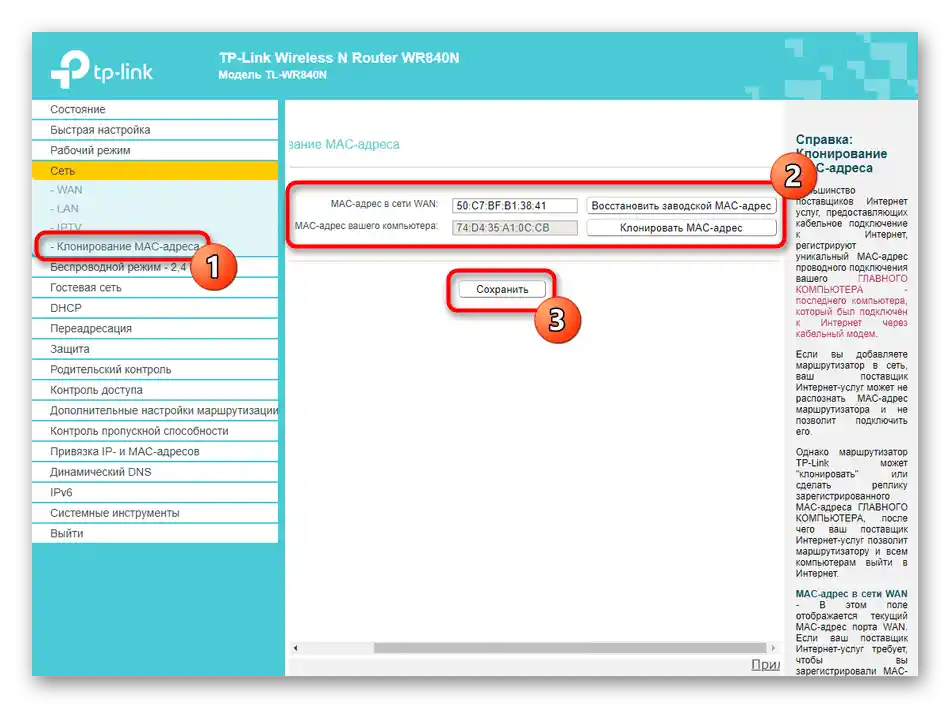Click the TP-Link Wireless N Router WR840N title

coord(339,58)
